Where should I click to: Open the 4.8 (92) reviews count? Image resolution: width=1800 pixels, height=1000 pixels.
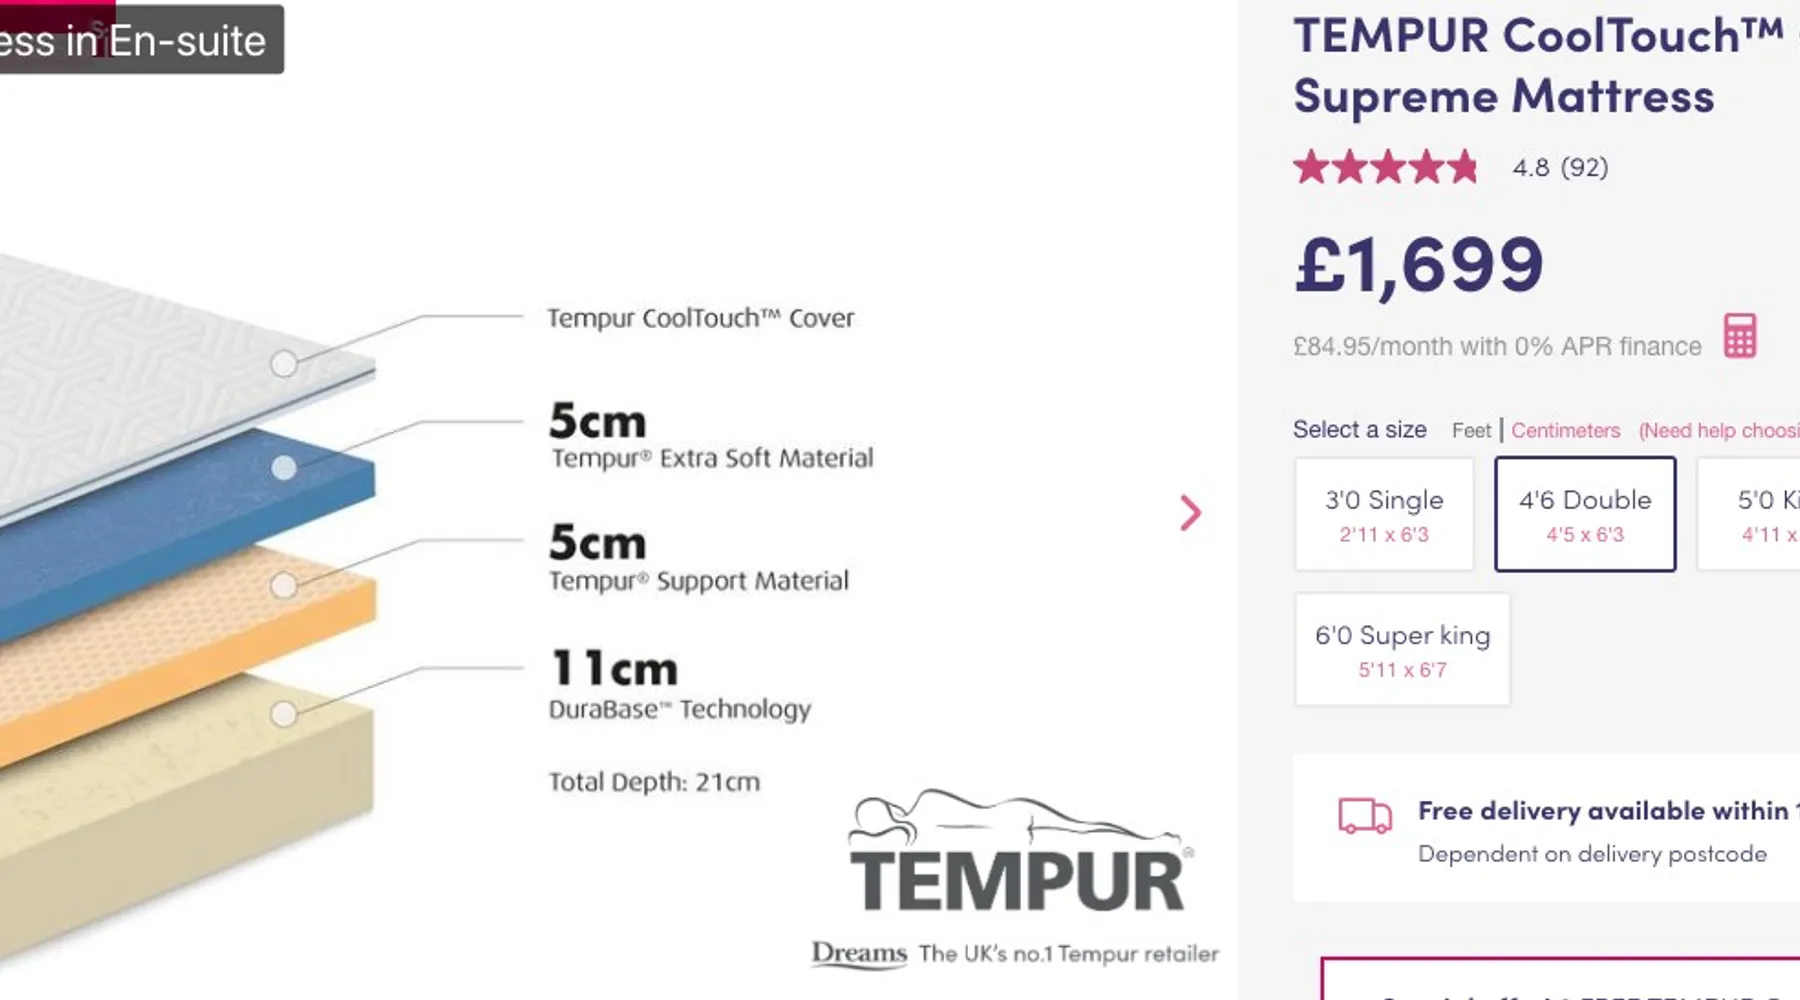(1560, 168)
